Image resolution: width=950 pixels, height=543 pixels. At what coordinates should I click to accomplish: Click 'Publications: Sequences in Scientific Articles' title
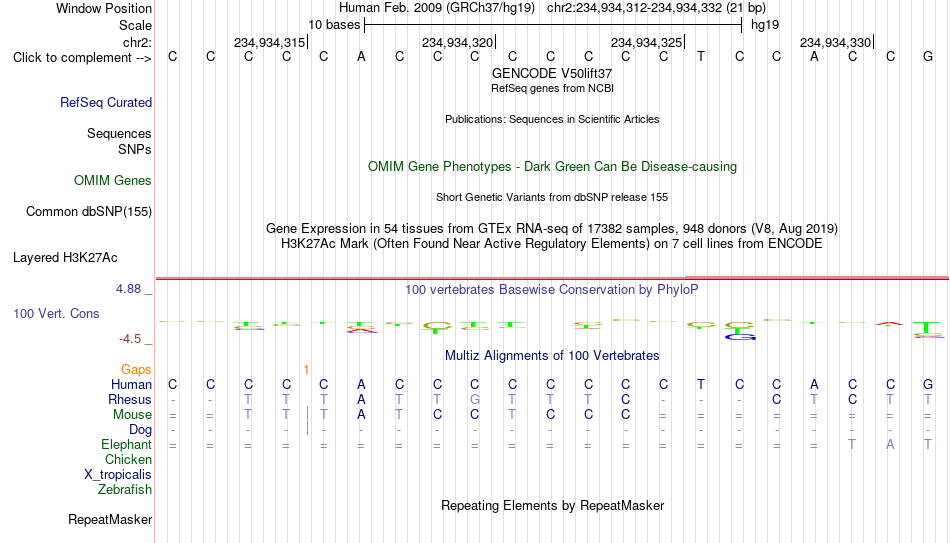pos(552,119)
